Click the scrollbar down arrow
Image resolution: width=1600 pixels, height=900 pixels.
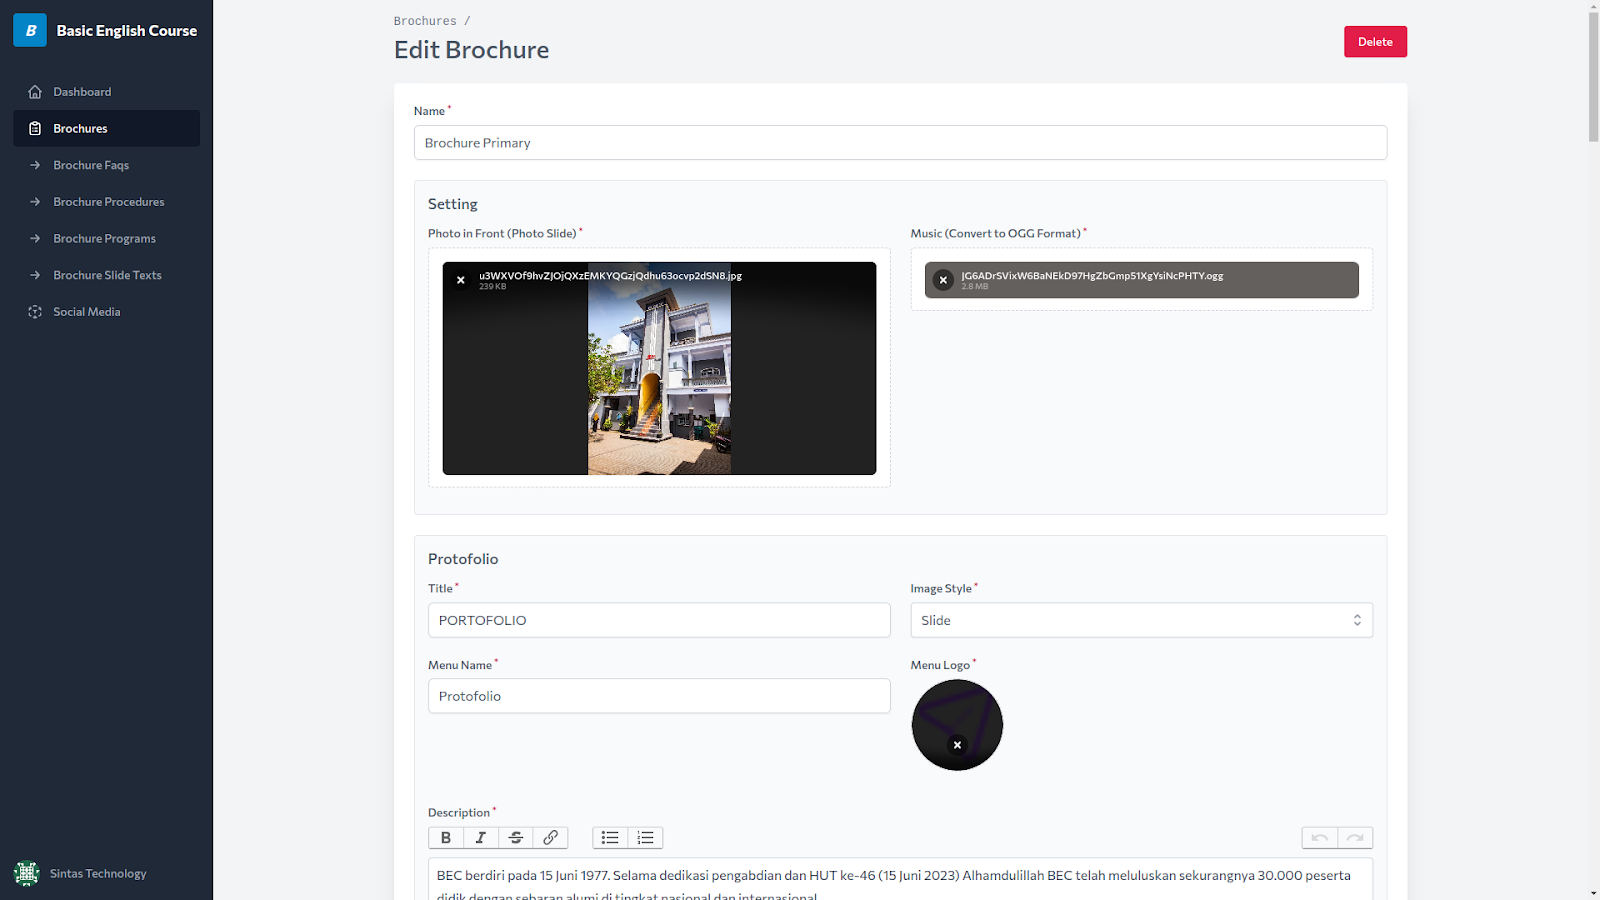pyautogui.click(x=1593, y=893)
